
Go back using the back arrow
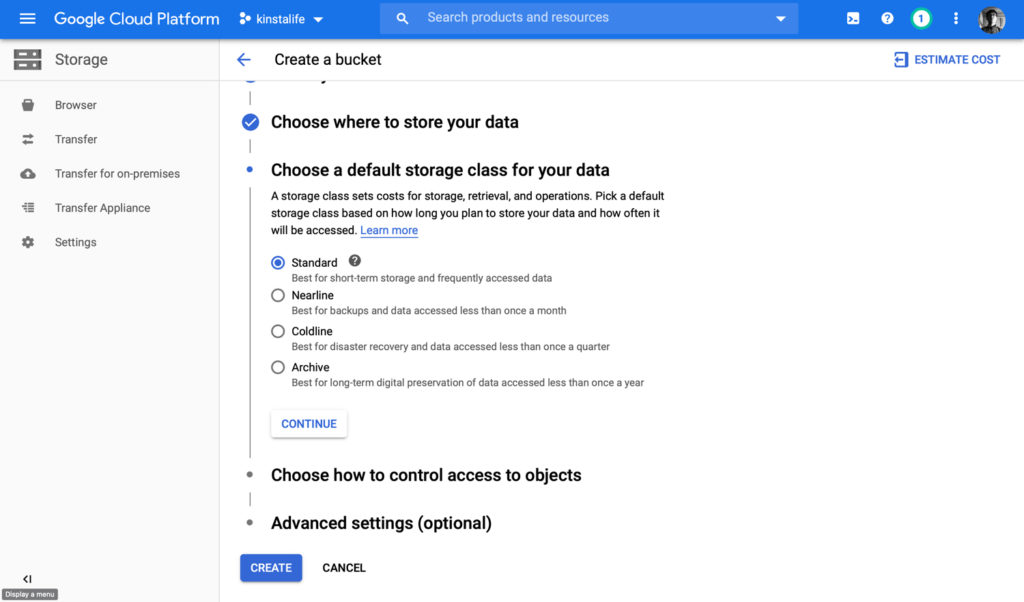243,59
